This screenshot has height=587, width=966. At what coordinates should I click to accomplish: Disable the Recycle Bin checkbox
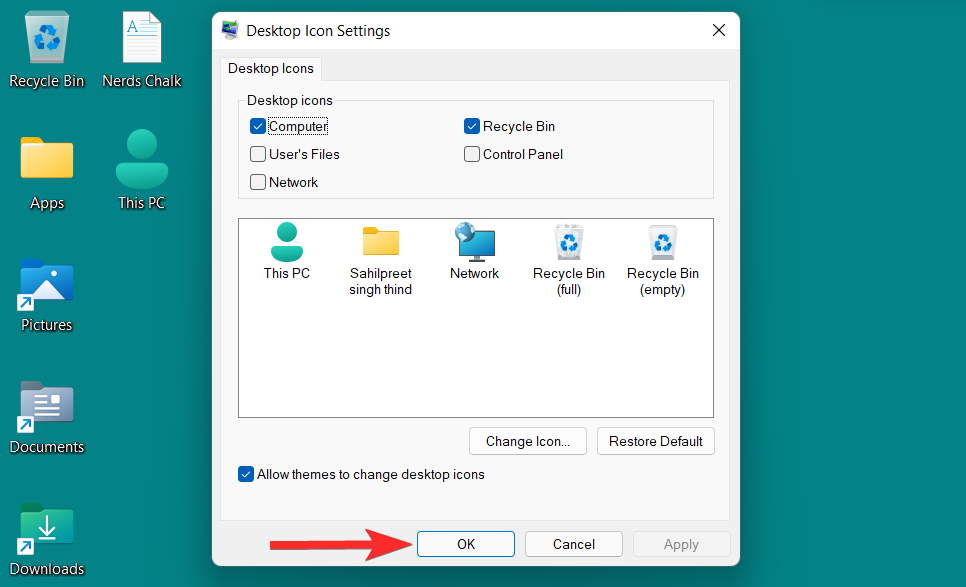pos(471,126)
